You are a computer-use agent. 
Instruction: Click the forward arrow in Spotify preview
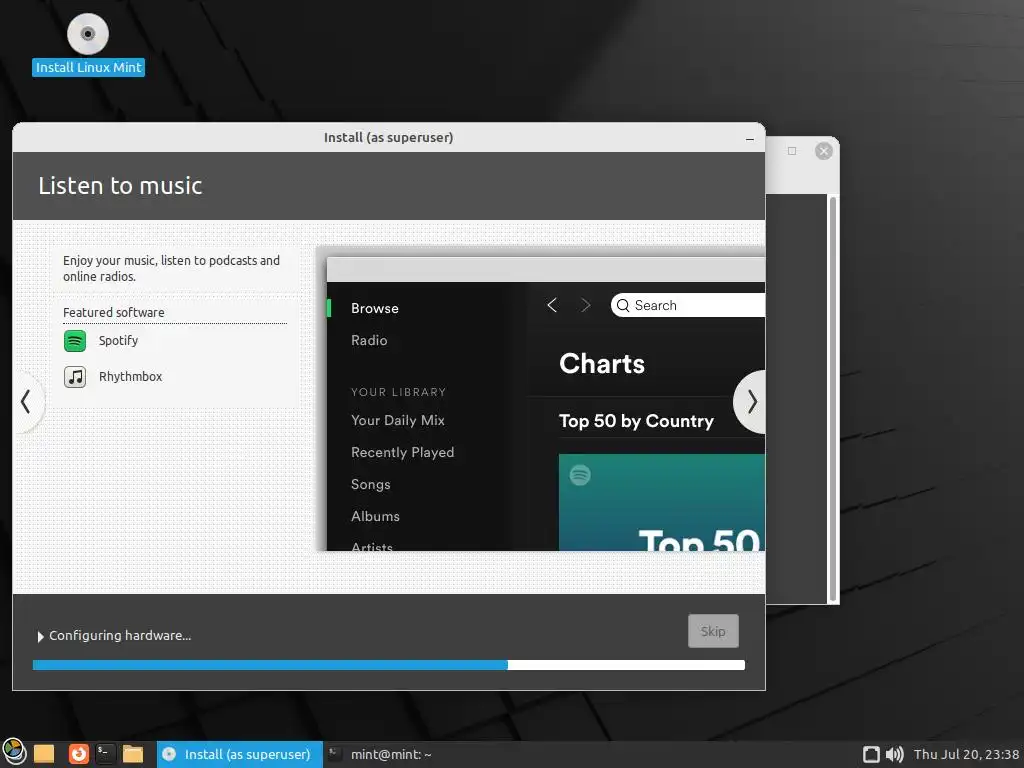pos(585,305)
